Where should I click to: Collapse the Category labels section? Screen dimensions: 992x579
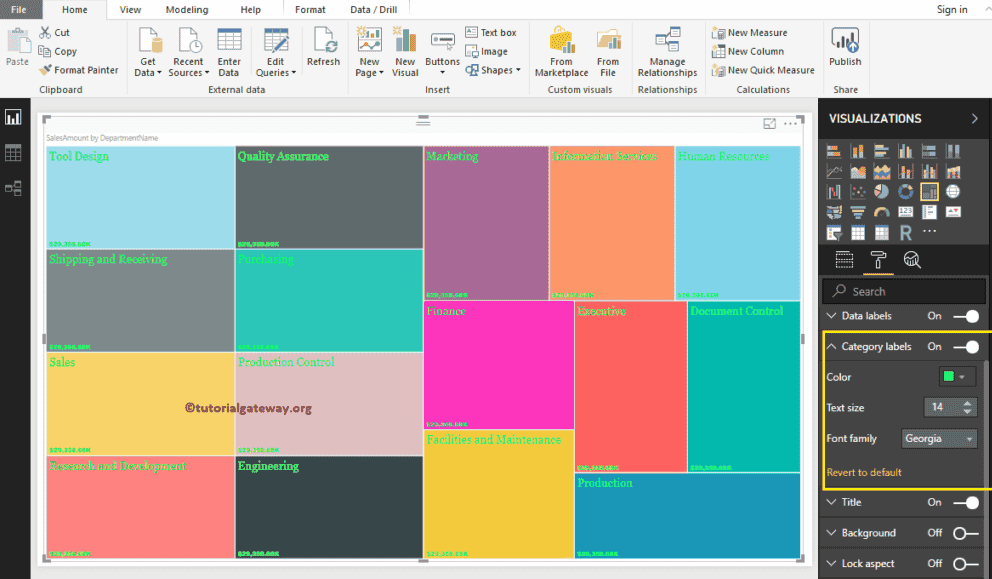tap(834, 345)
